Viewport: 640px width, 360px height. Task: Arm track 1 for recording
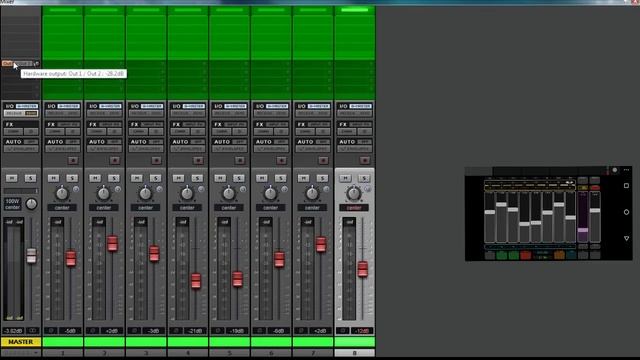click(73, 160)
